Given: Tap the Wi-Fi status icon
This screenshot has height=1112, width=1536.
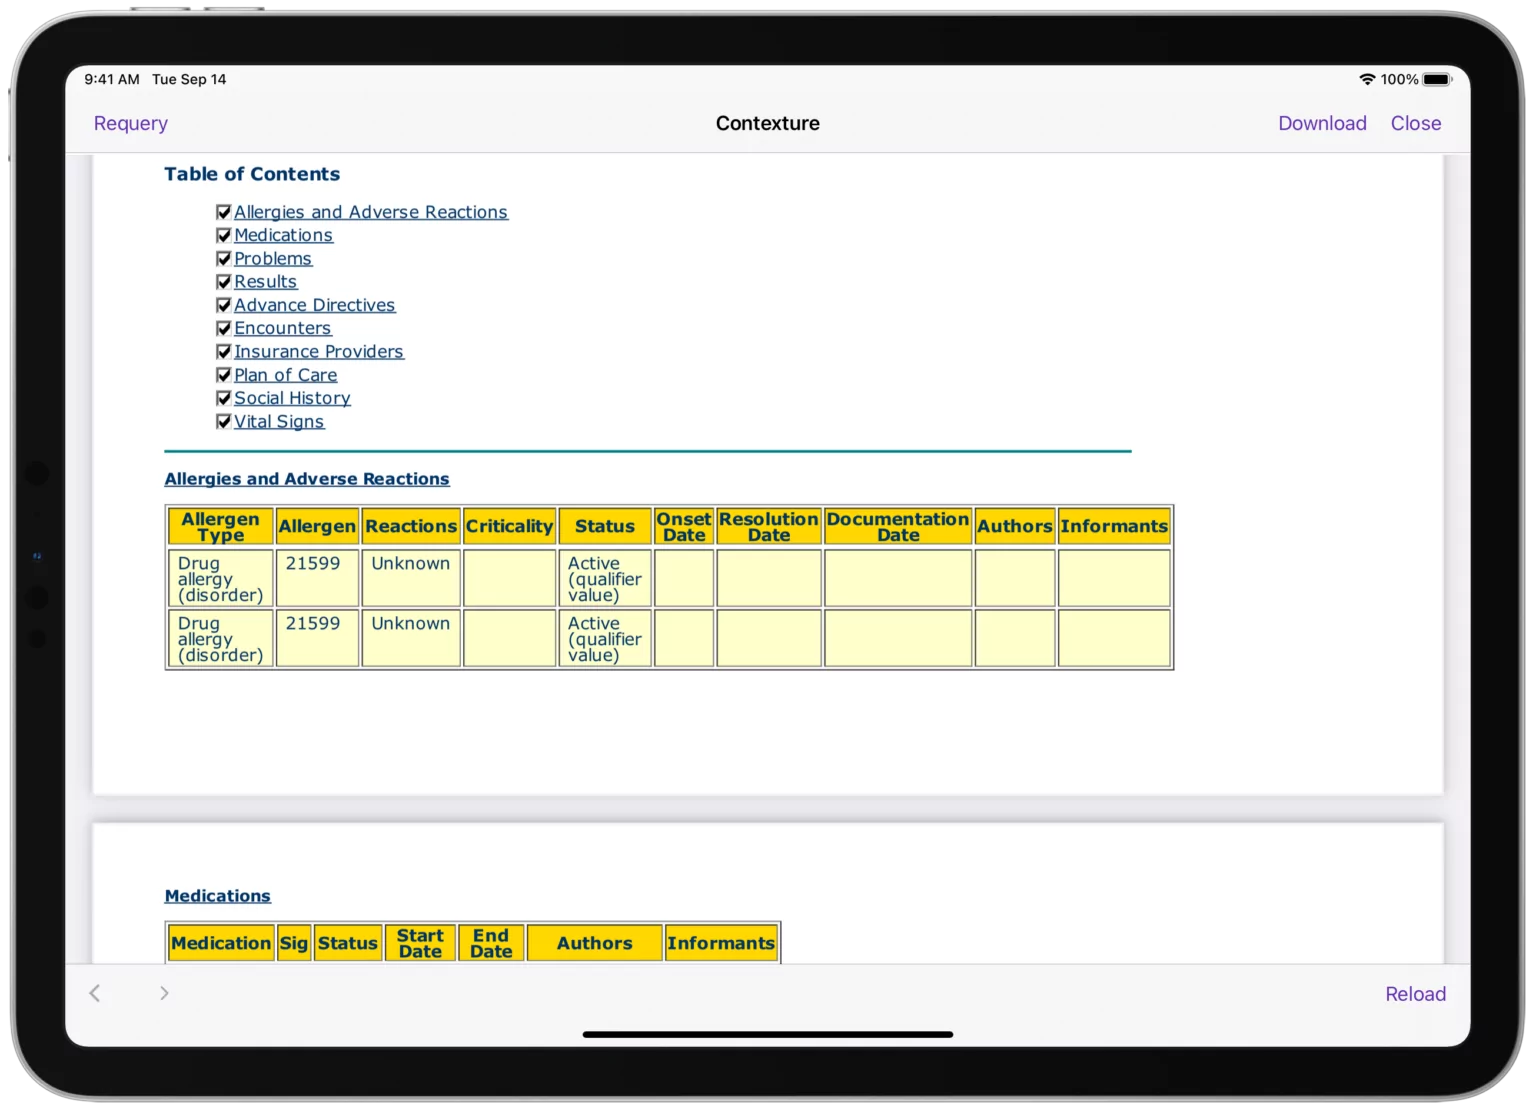Looking at the screenshot, I should 1366,80.
